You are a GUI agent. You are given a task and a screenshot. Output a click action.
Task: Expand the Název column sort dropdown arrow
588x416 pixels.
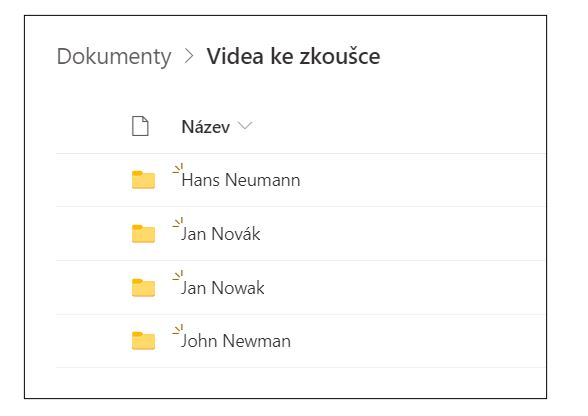coord(245,126)
